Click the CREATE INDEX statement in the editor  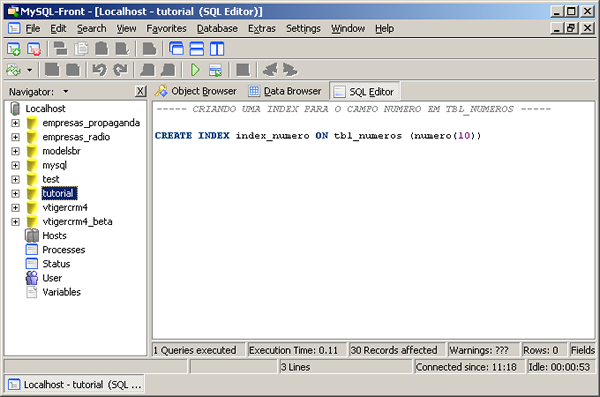pyautogui.click(x=318, y=136)
